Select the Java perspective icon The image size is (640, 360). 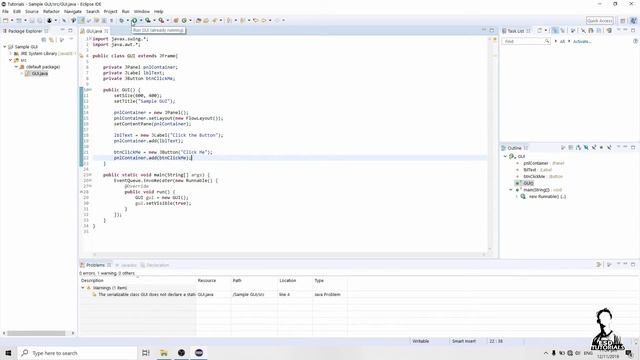[x=633, y=20]
